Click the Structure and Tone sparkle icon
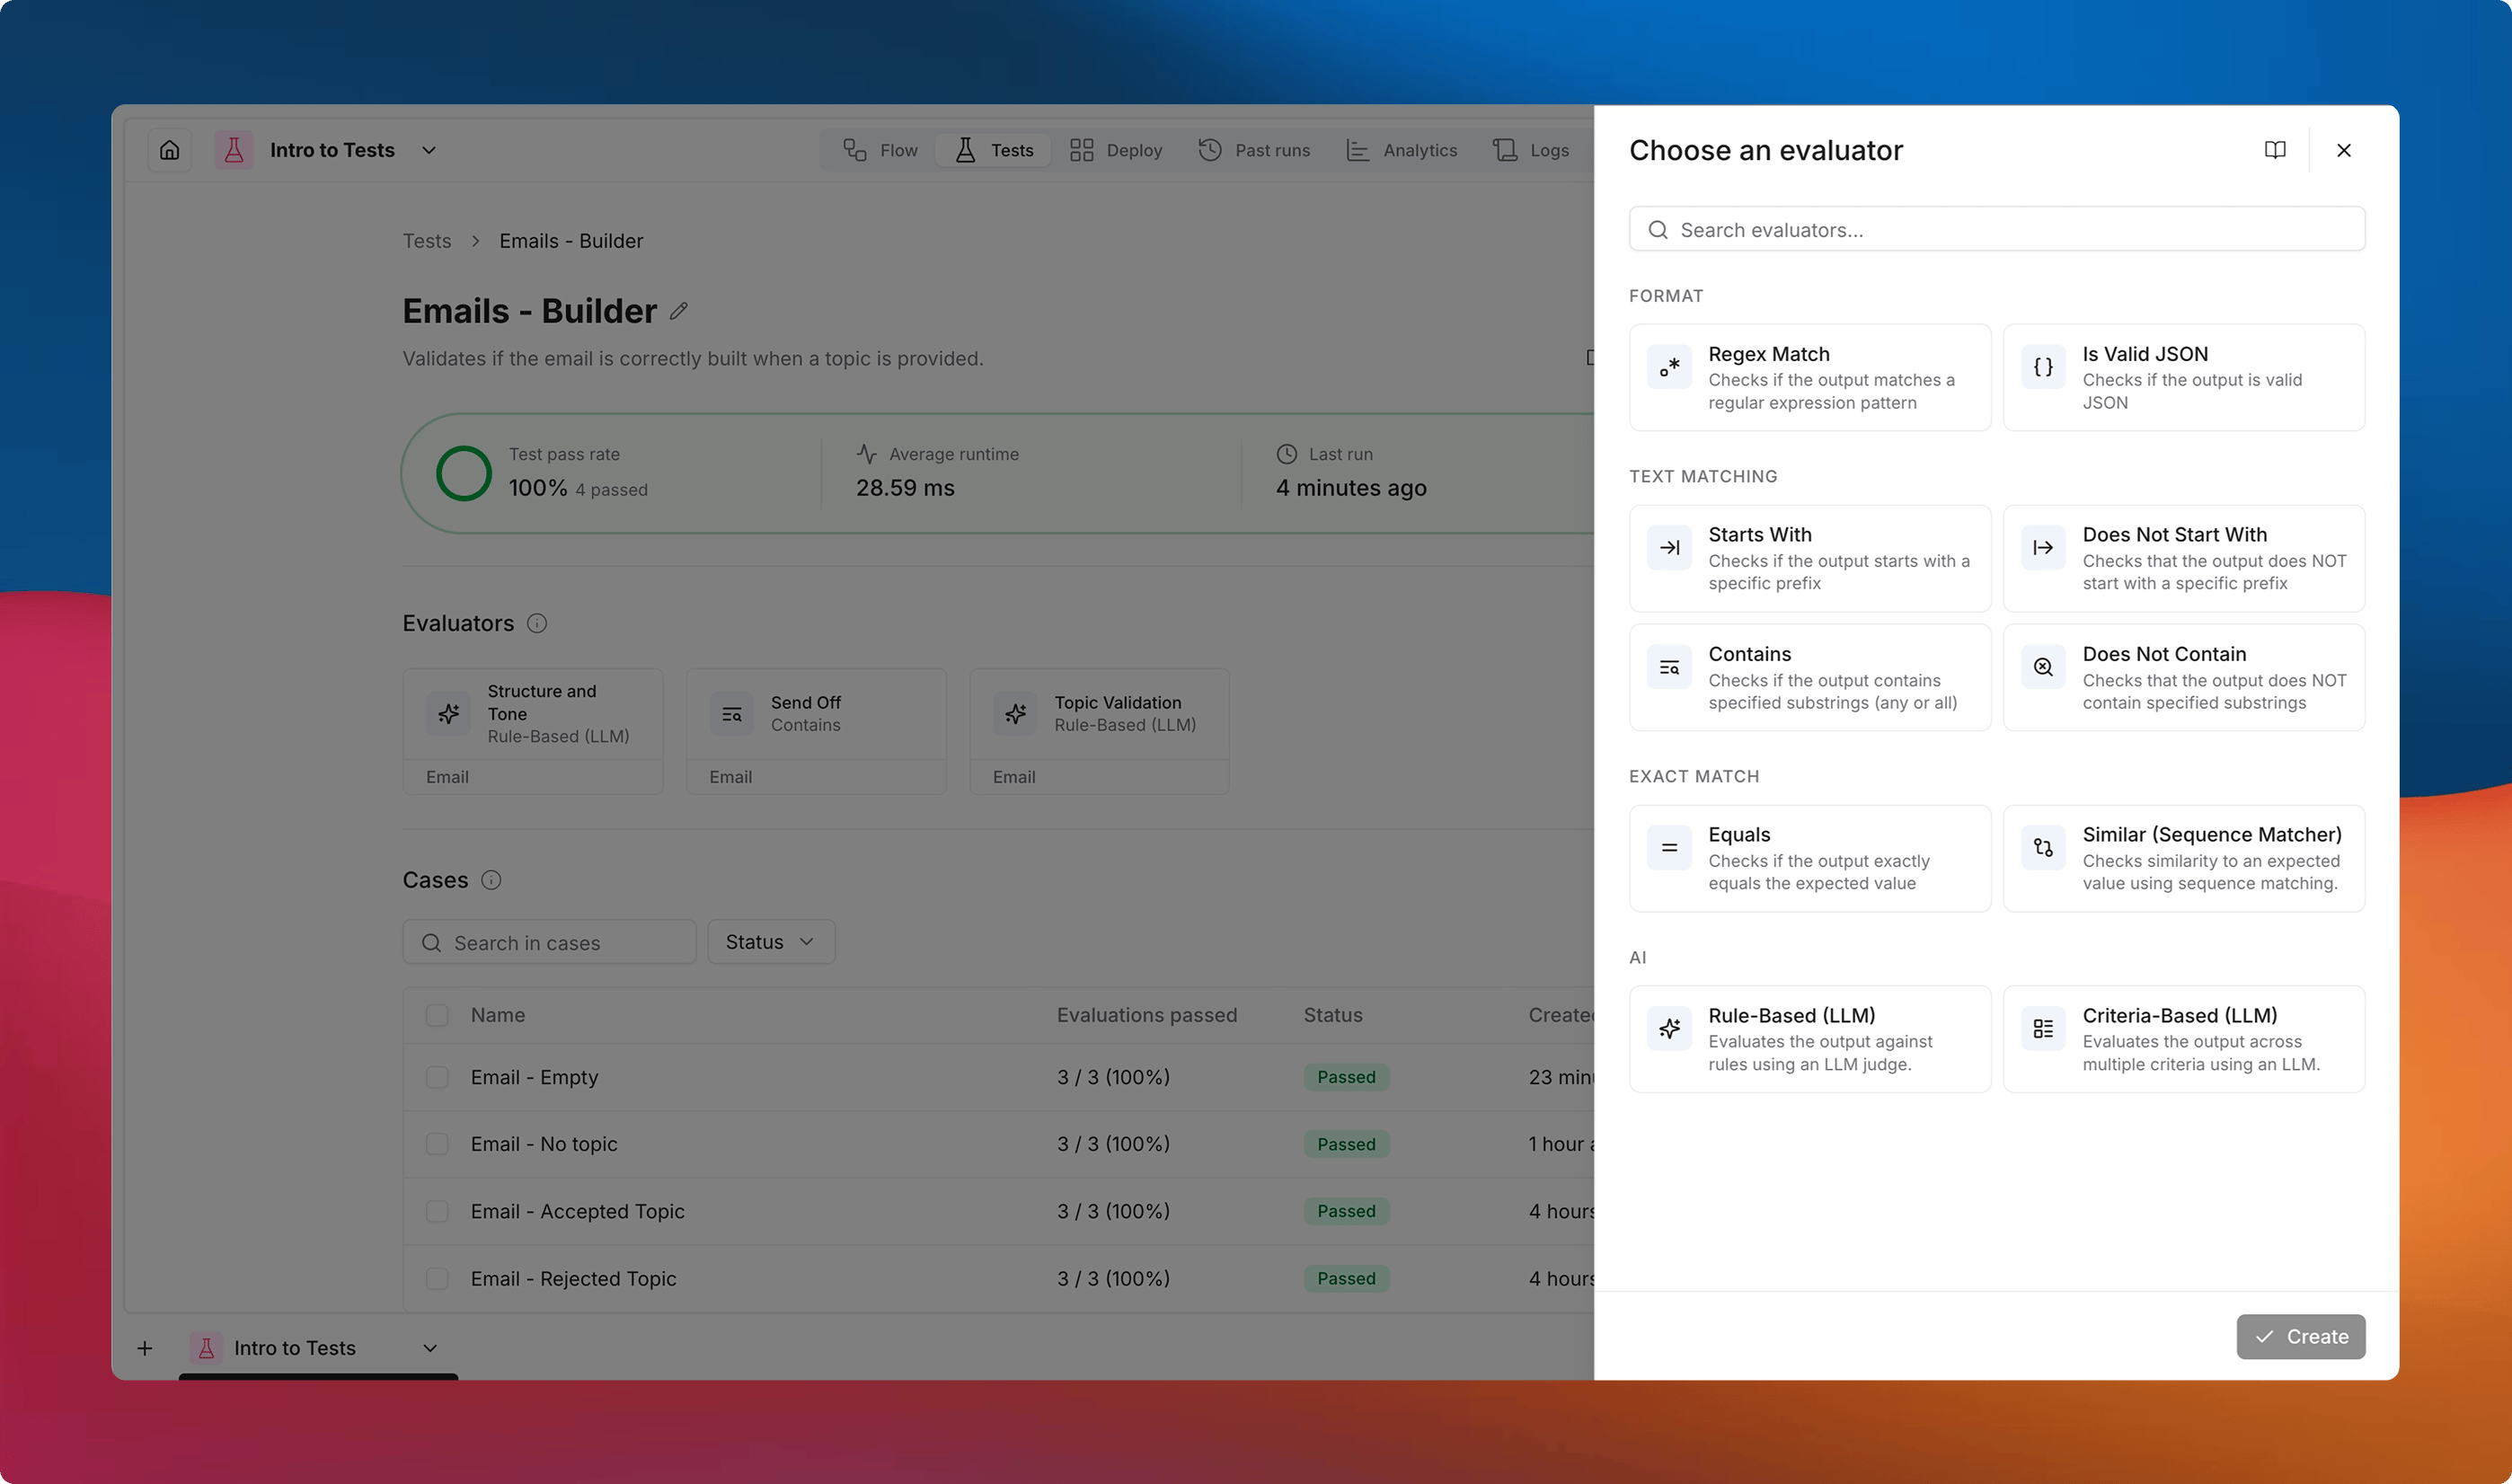The image size is (2512, 1484). (x=448, y=714)
